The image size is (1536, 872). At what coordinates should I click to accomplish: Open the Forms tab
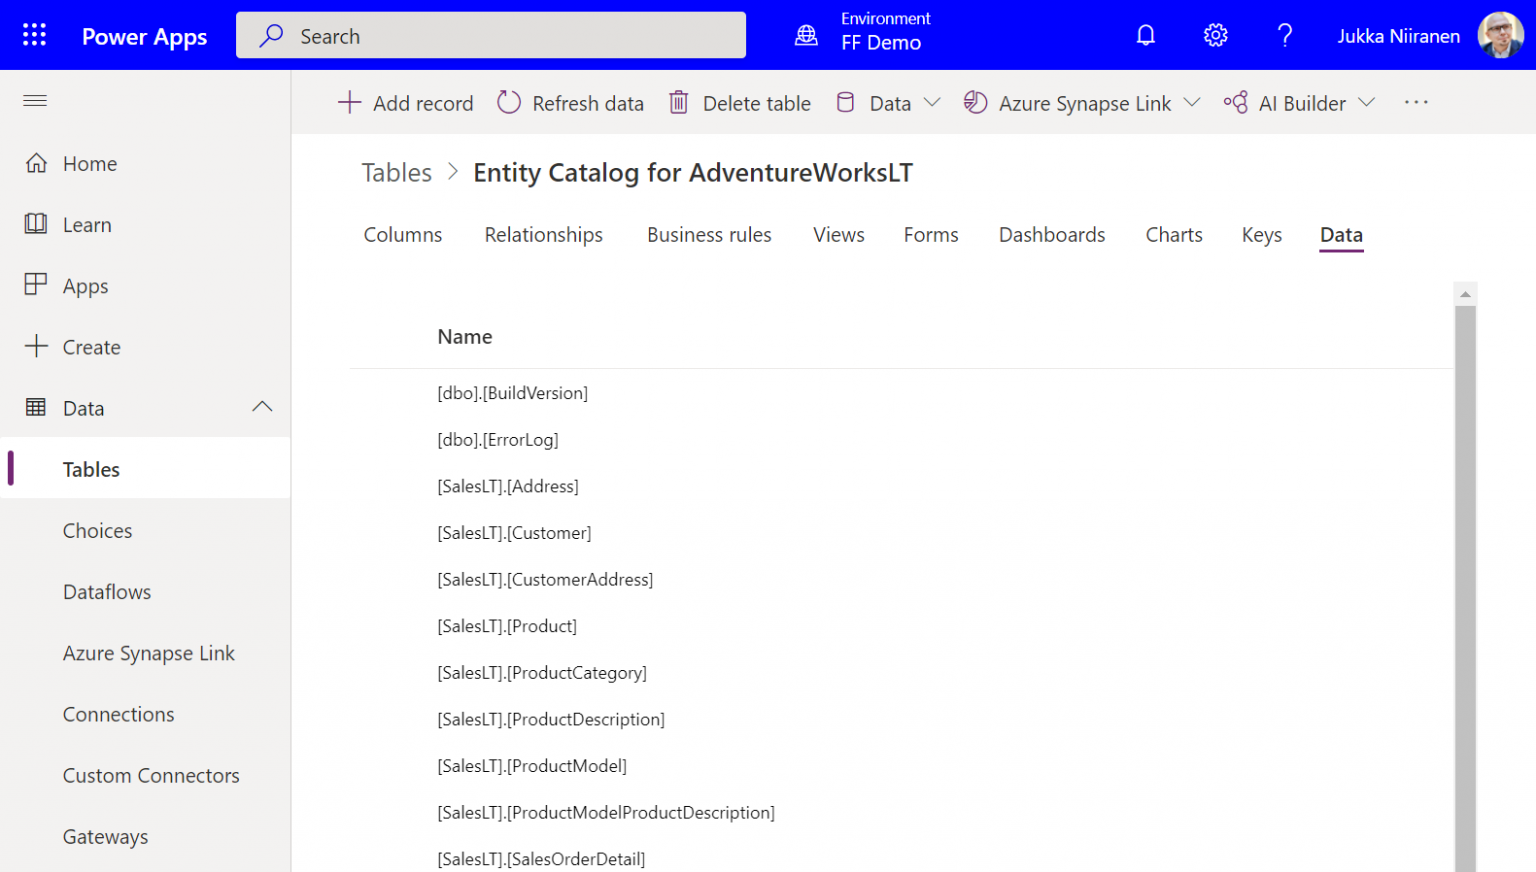coord(931,235)
